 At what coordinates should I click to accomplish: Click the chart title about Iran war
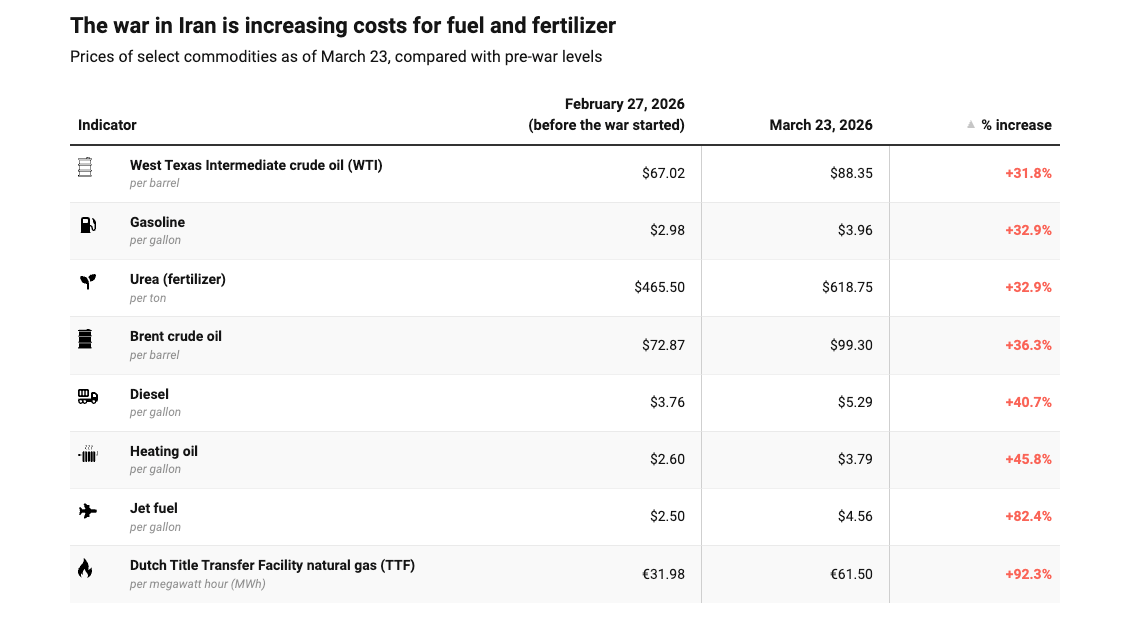[x=343, y=25]
